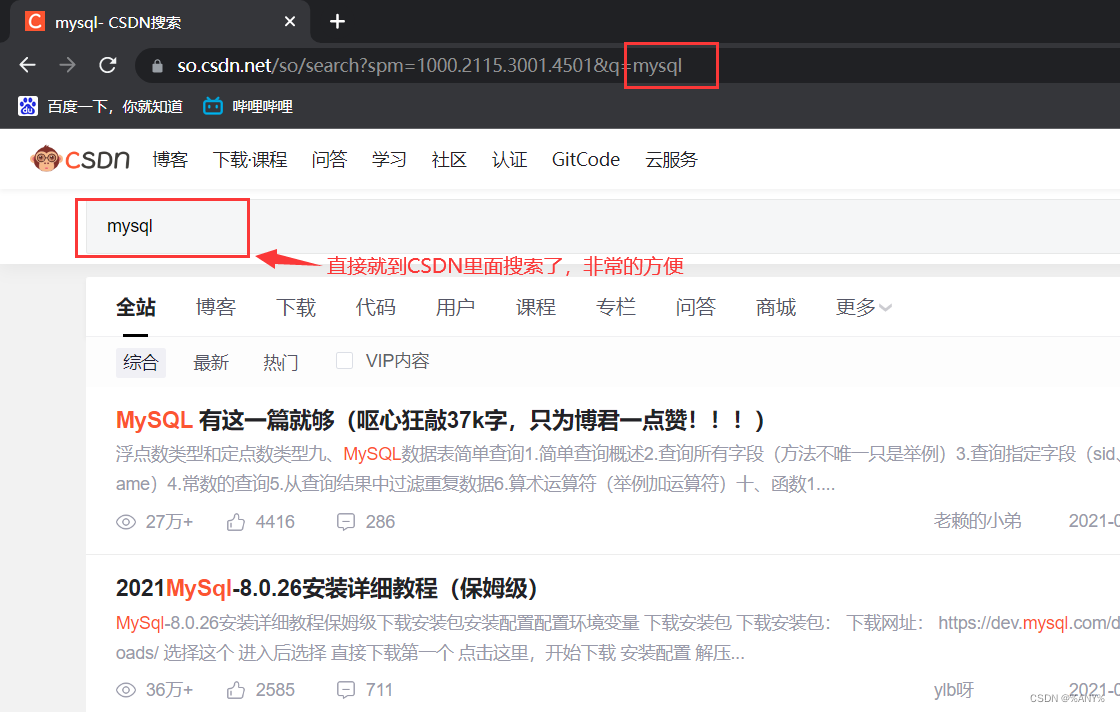Open the 云服务 navigation item

tap(671, 159)
